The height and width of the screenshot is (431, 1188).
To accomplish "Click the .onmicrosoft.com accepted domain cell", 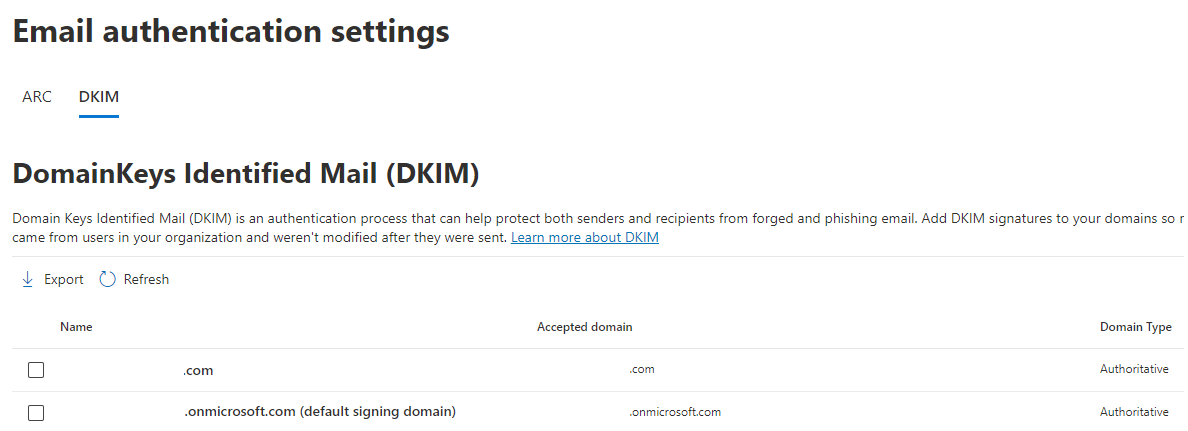I will (675, 412).
